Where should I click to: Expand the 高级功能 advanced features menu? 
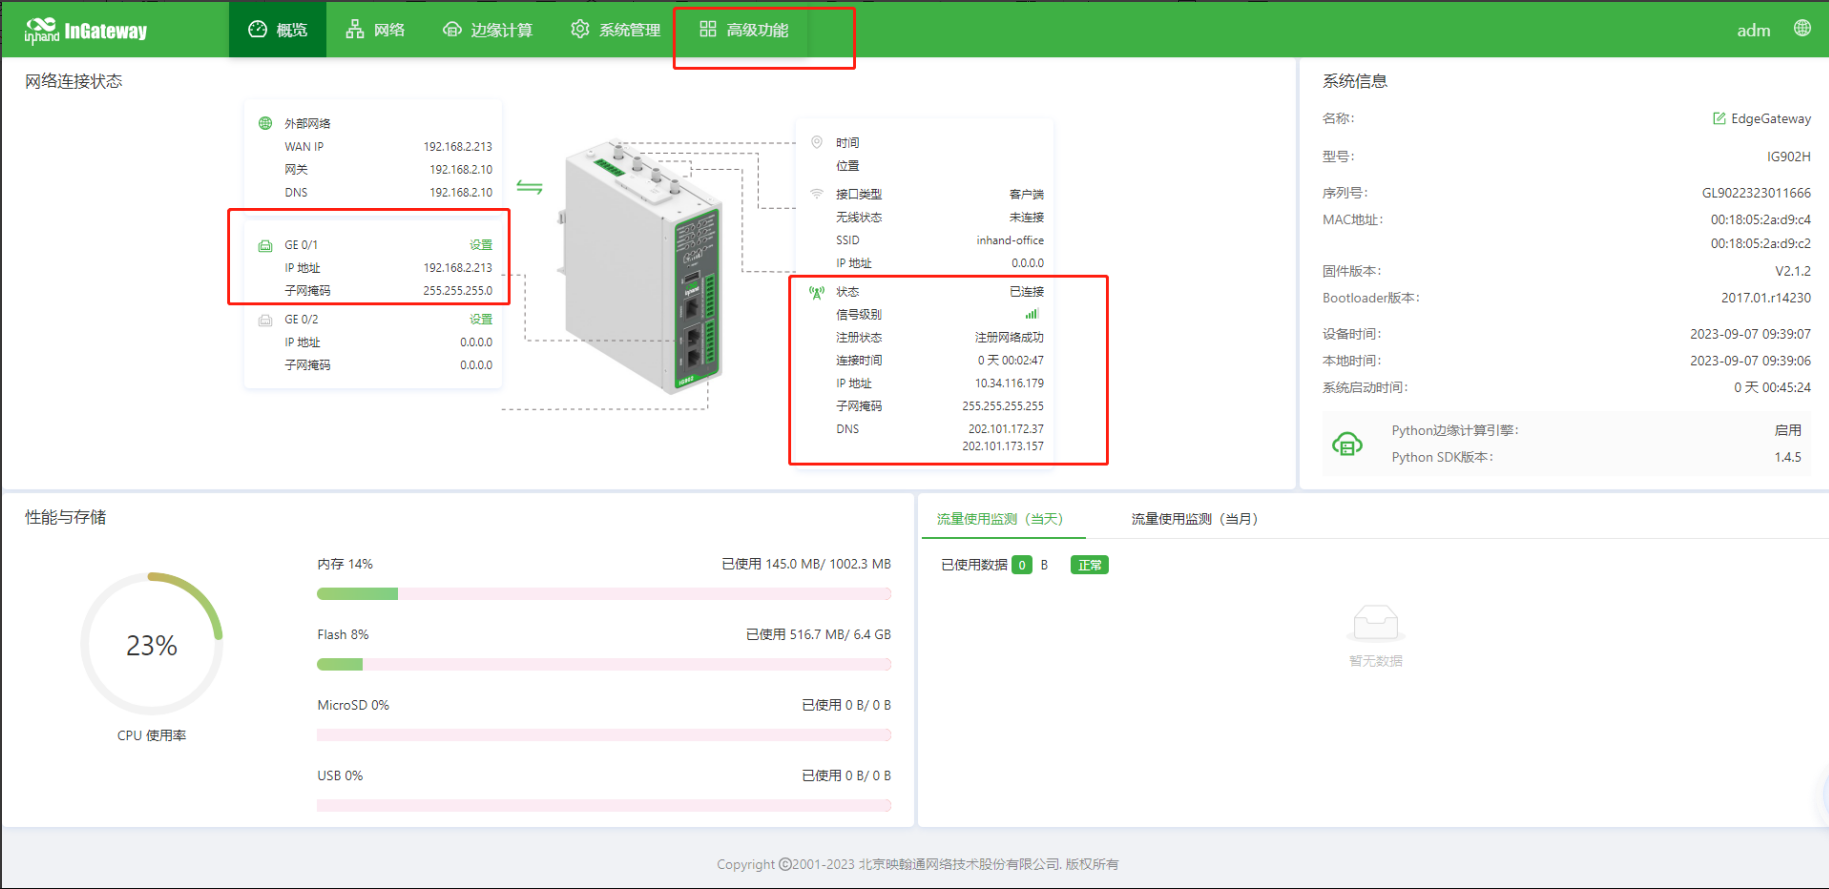[744, 30]
